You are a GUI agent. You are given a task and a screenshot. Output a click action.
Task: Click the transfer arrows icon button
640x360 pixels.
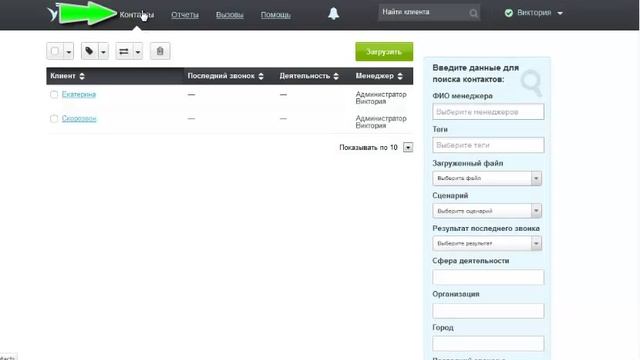(x=124, y=51)
